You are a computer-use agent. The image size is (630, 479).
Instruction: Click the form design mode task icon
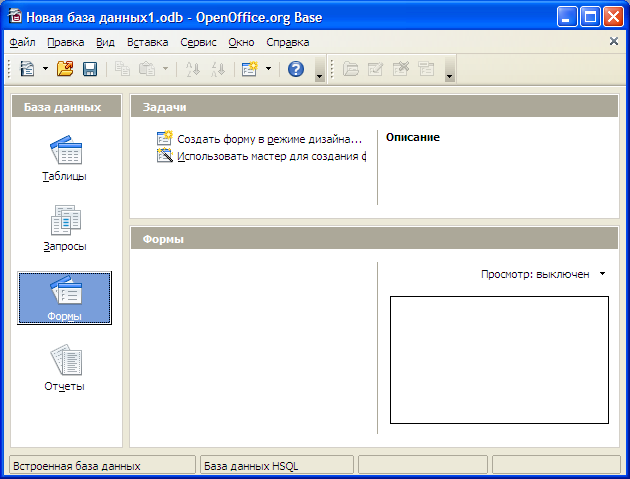coord(165,138)
